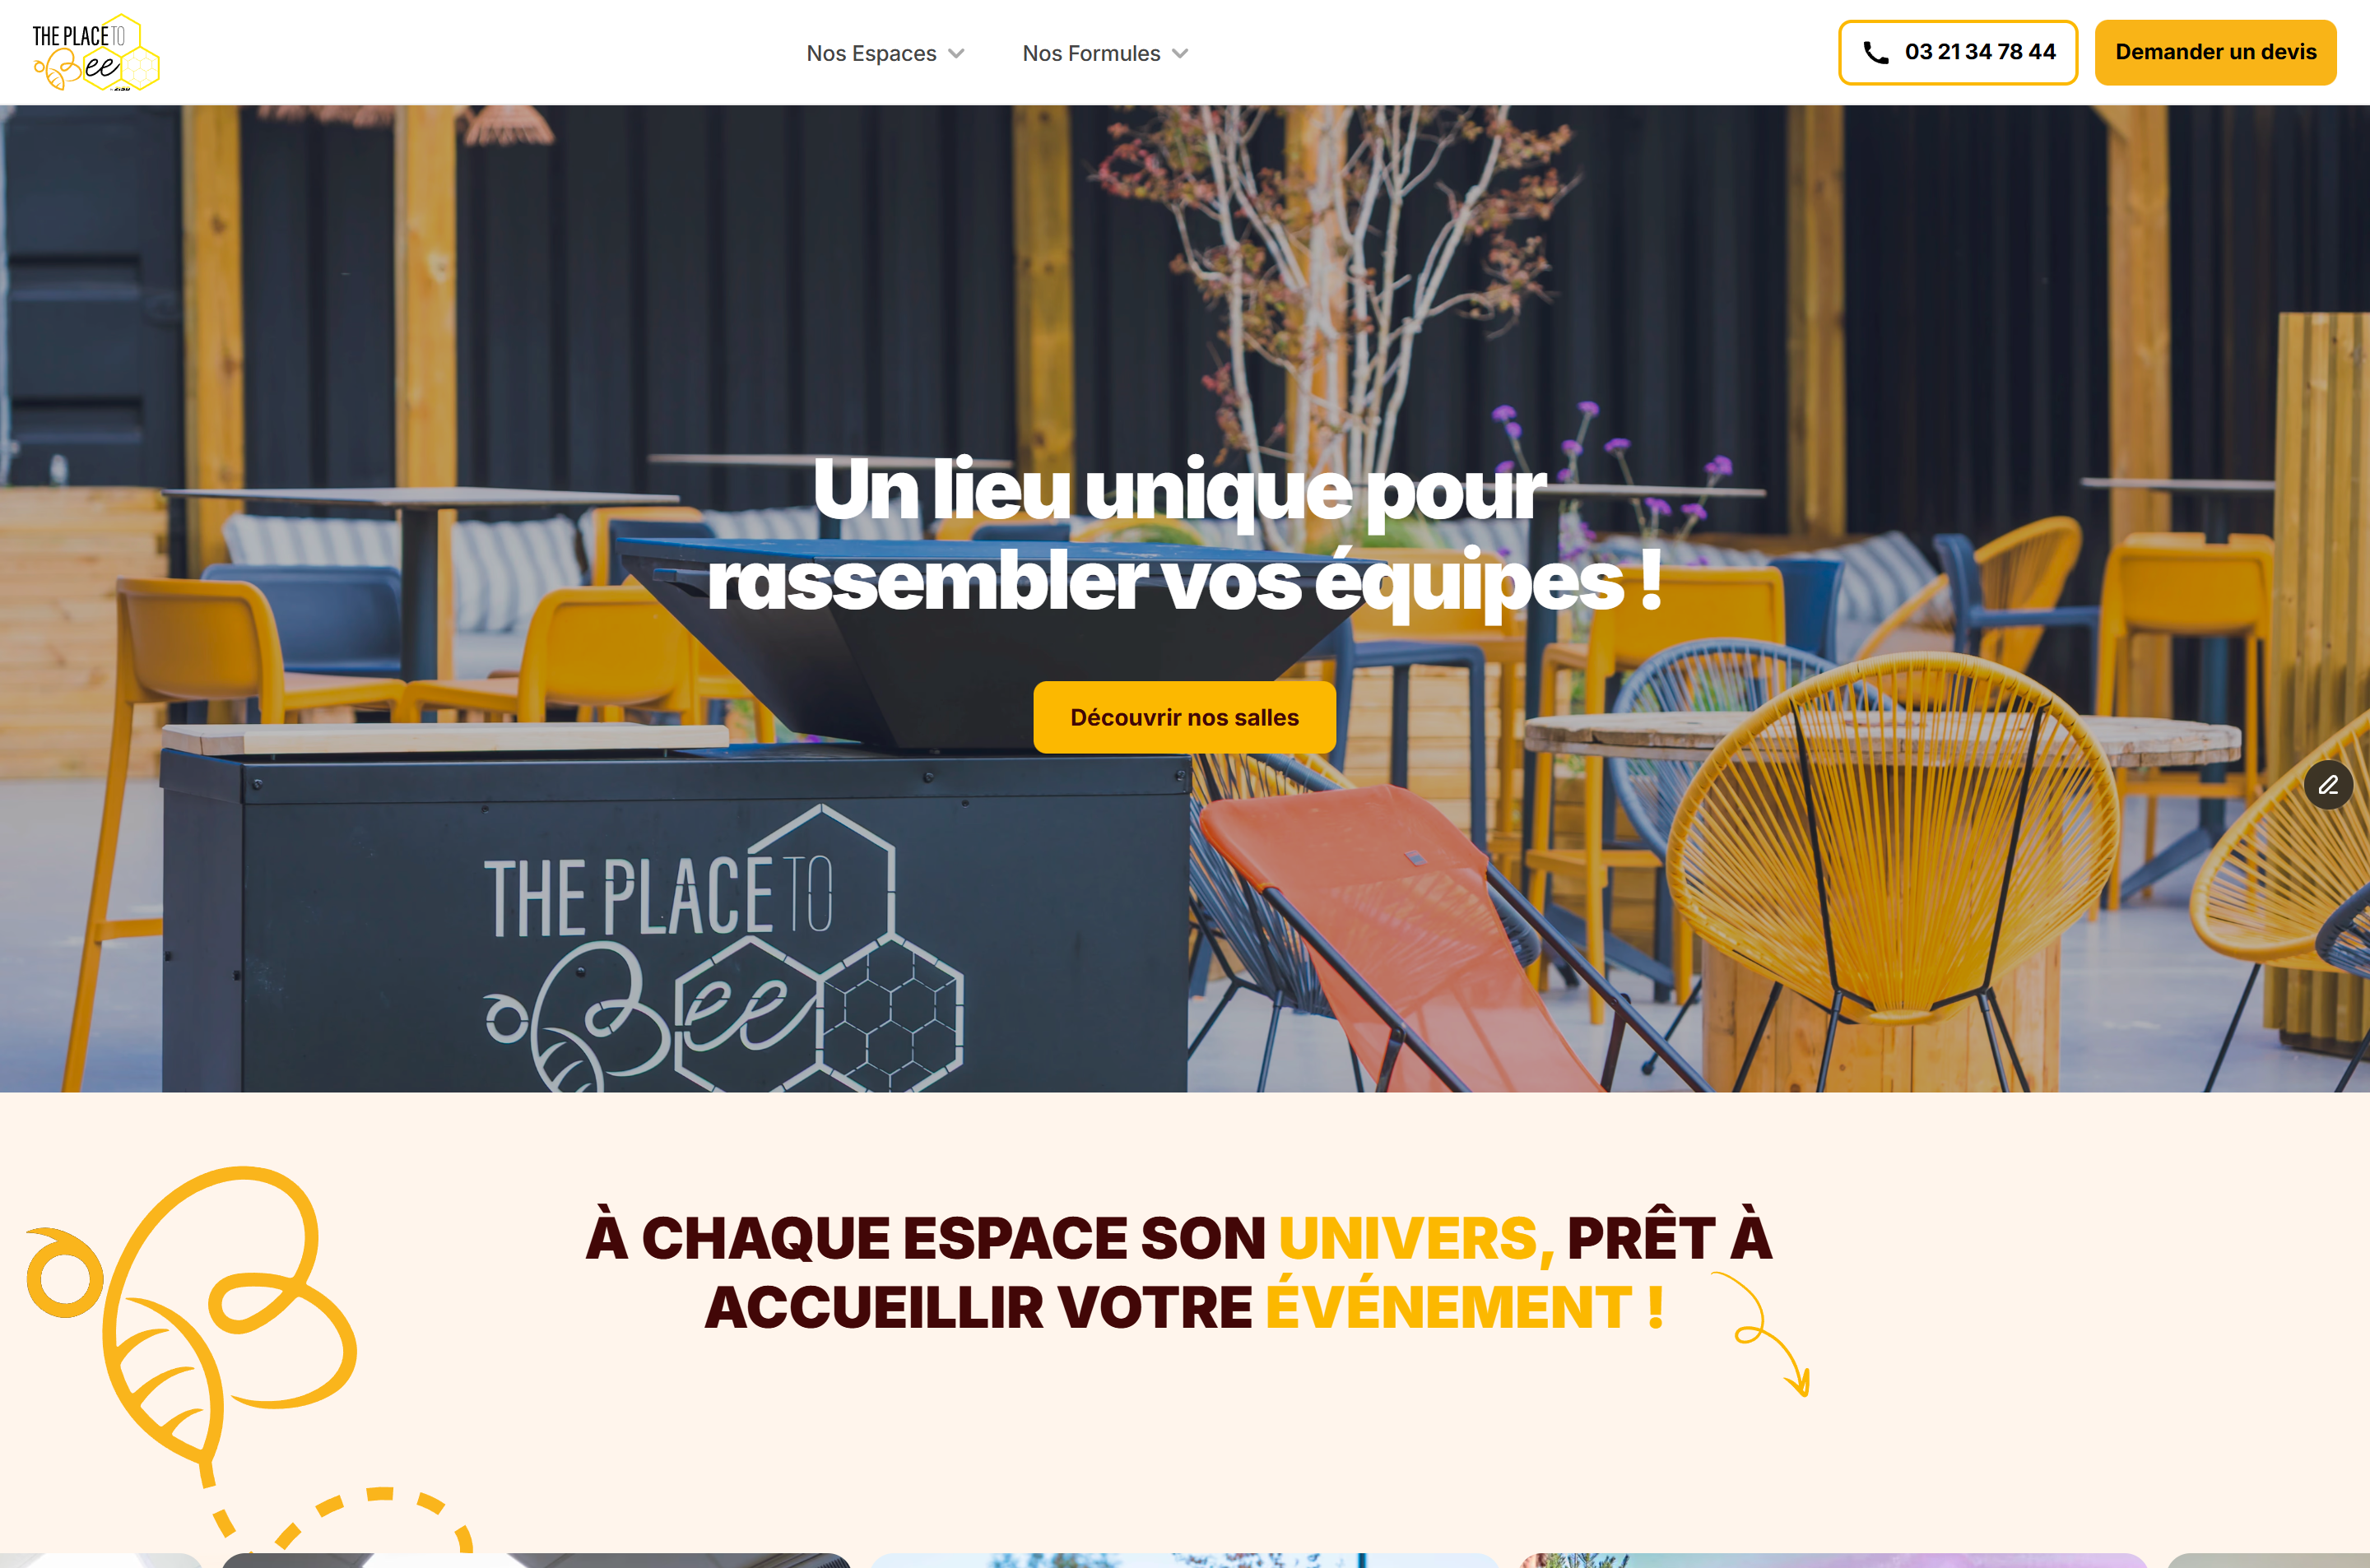The image size is (2370, 1568).
Task: Click the phone handset icon
Action: coord(1876,53)
